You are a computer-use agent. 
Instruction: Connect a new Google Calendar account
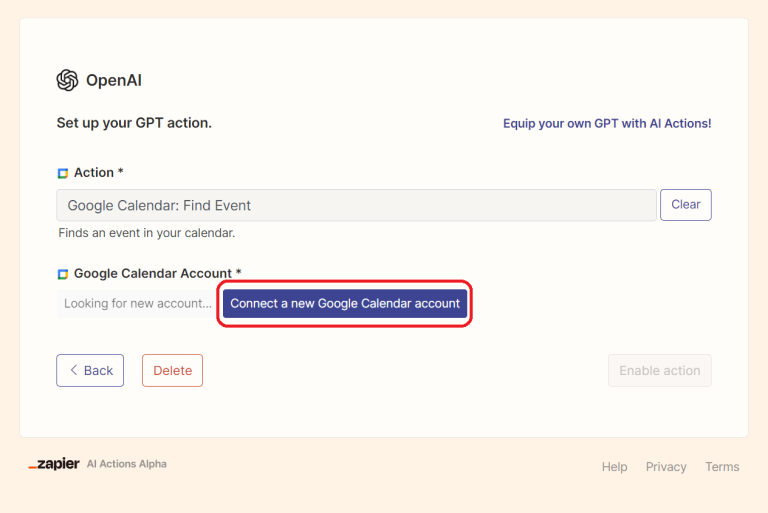tap(345, 303)
